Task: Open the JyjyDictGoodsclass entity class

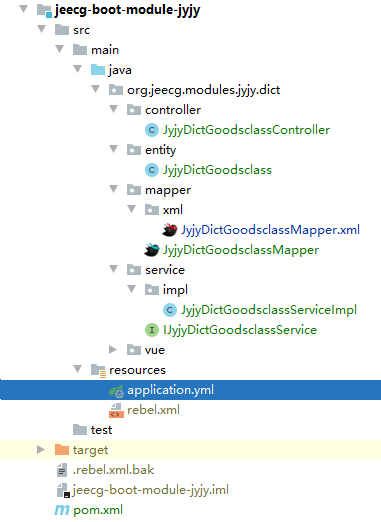Action: tap(217, 170)
